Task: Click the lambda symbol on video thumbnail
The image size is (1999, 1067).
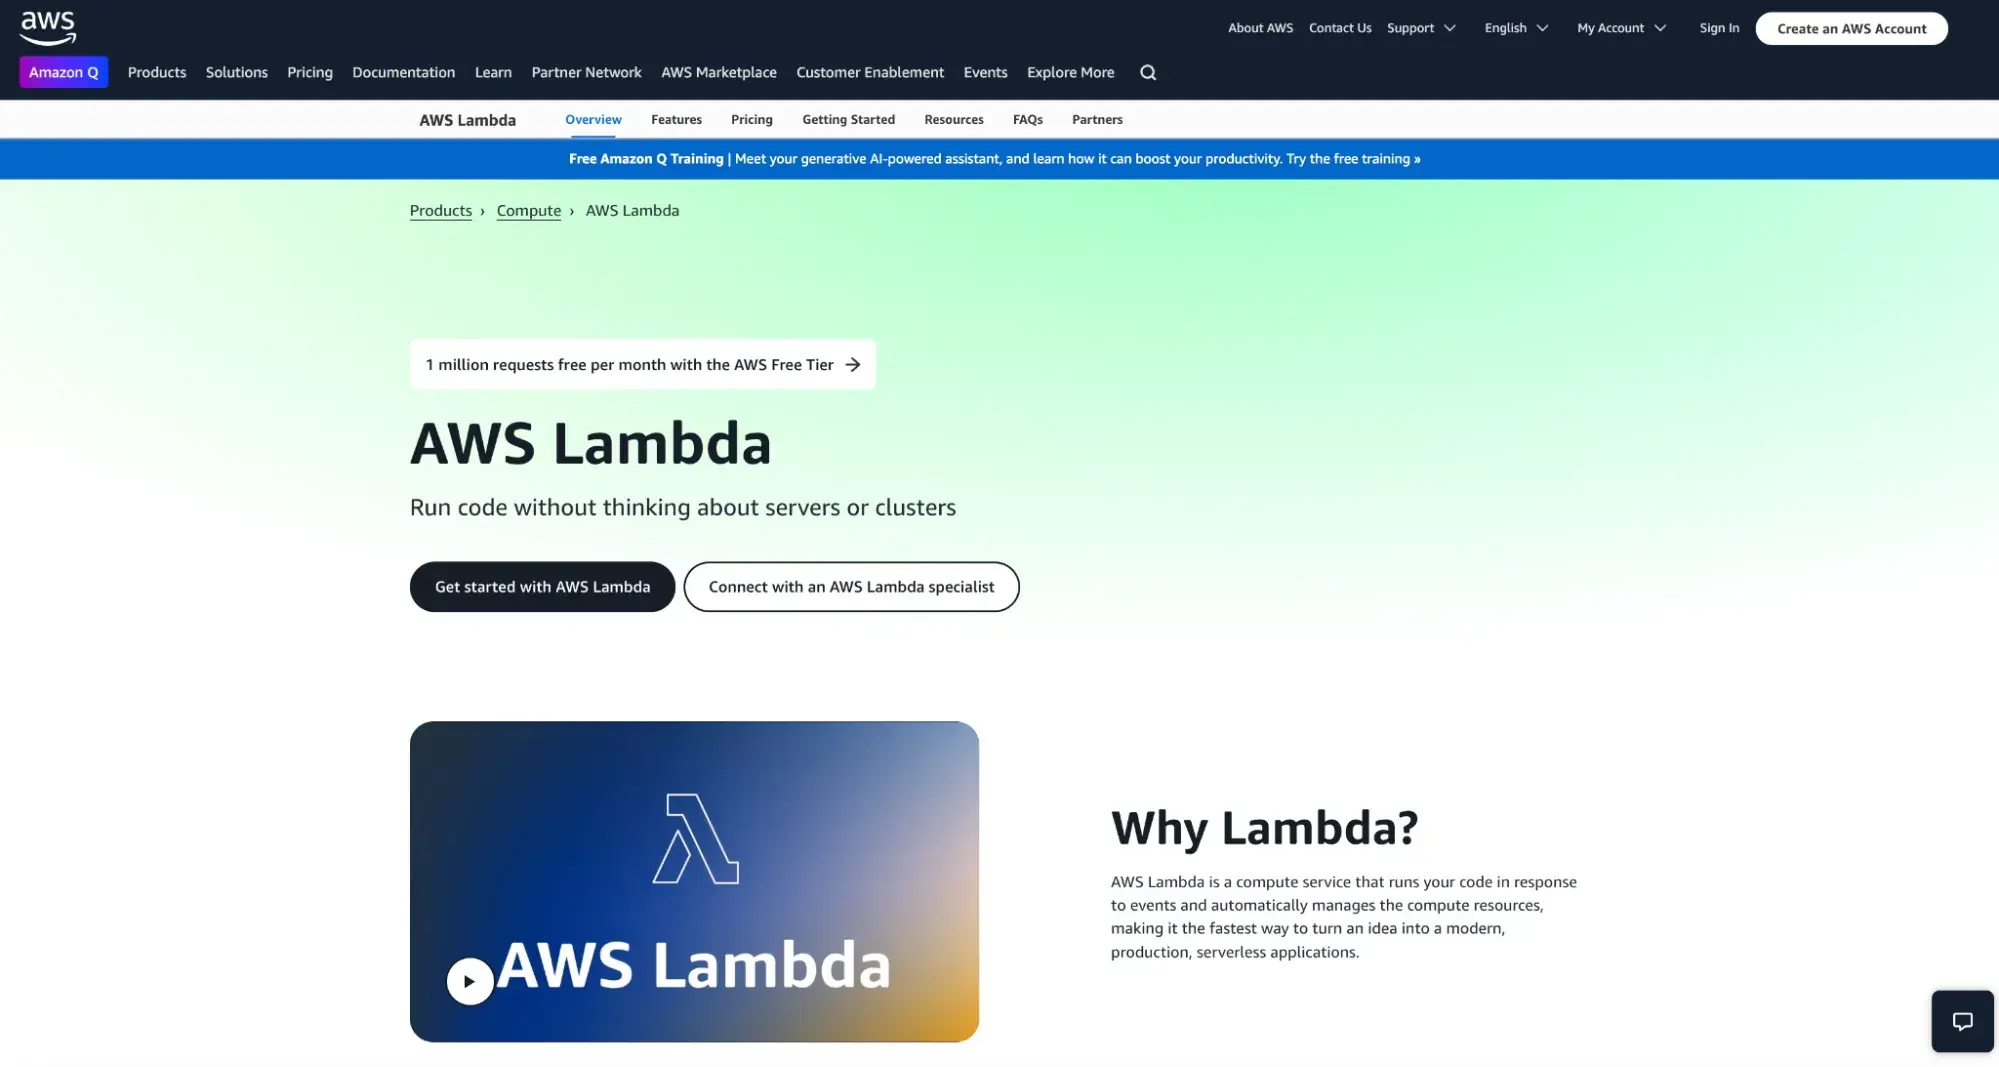Action: 696,839
